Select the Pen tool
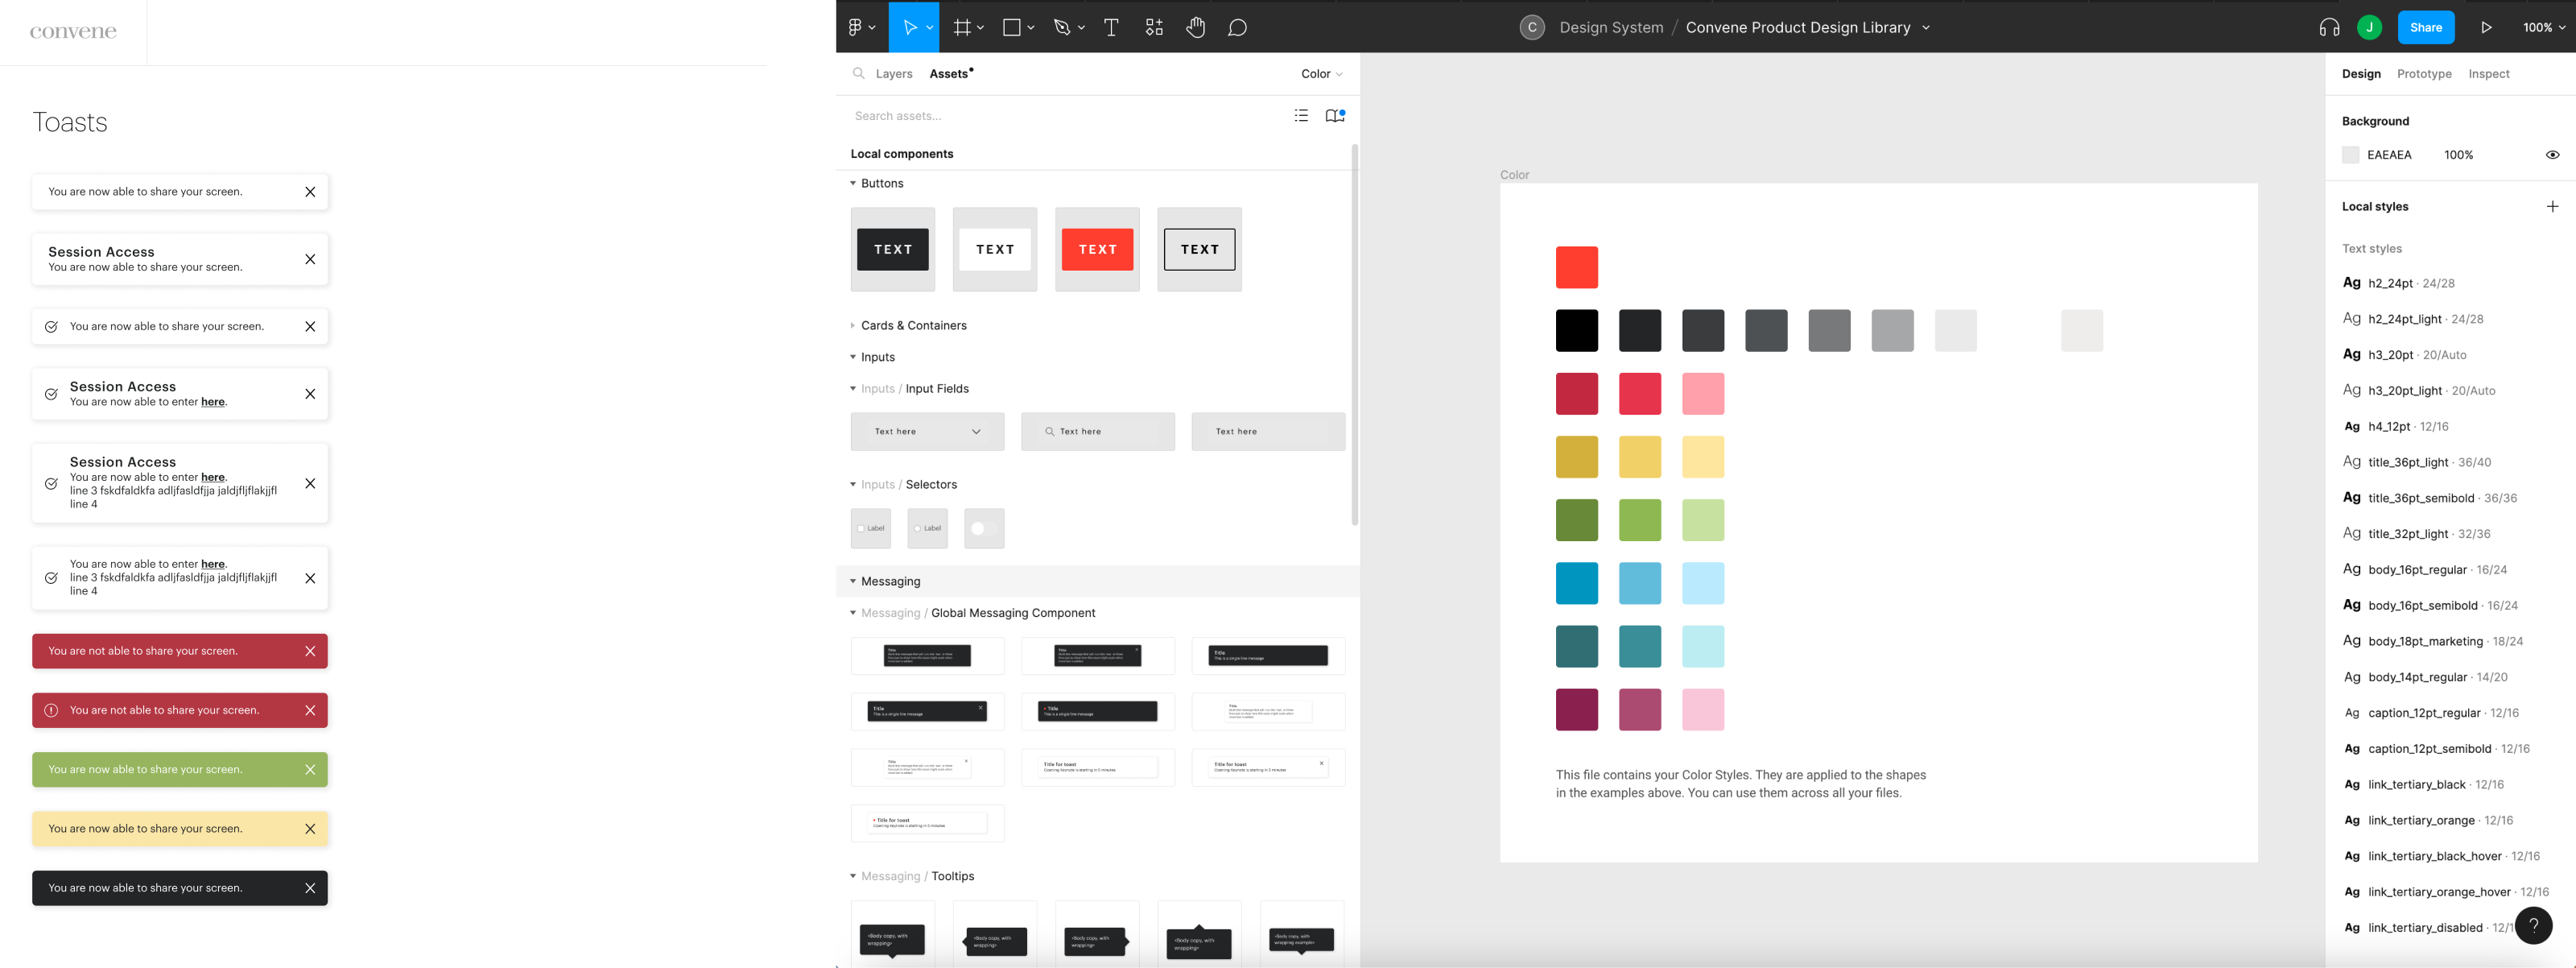This screenshot has width=2576, height=968. [1062, 27]
